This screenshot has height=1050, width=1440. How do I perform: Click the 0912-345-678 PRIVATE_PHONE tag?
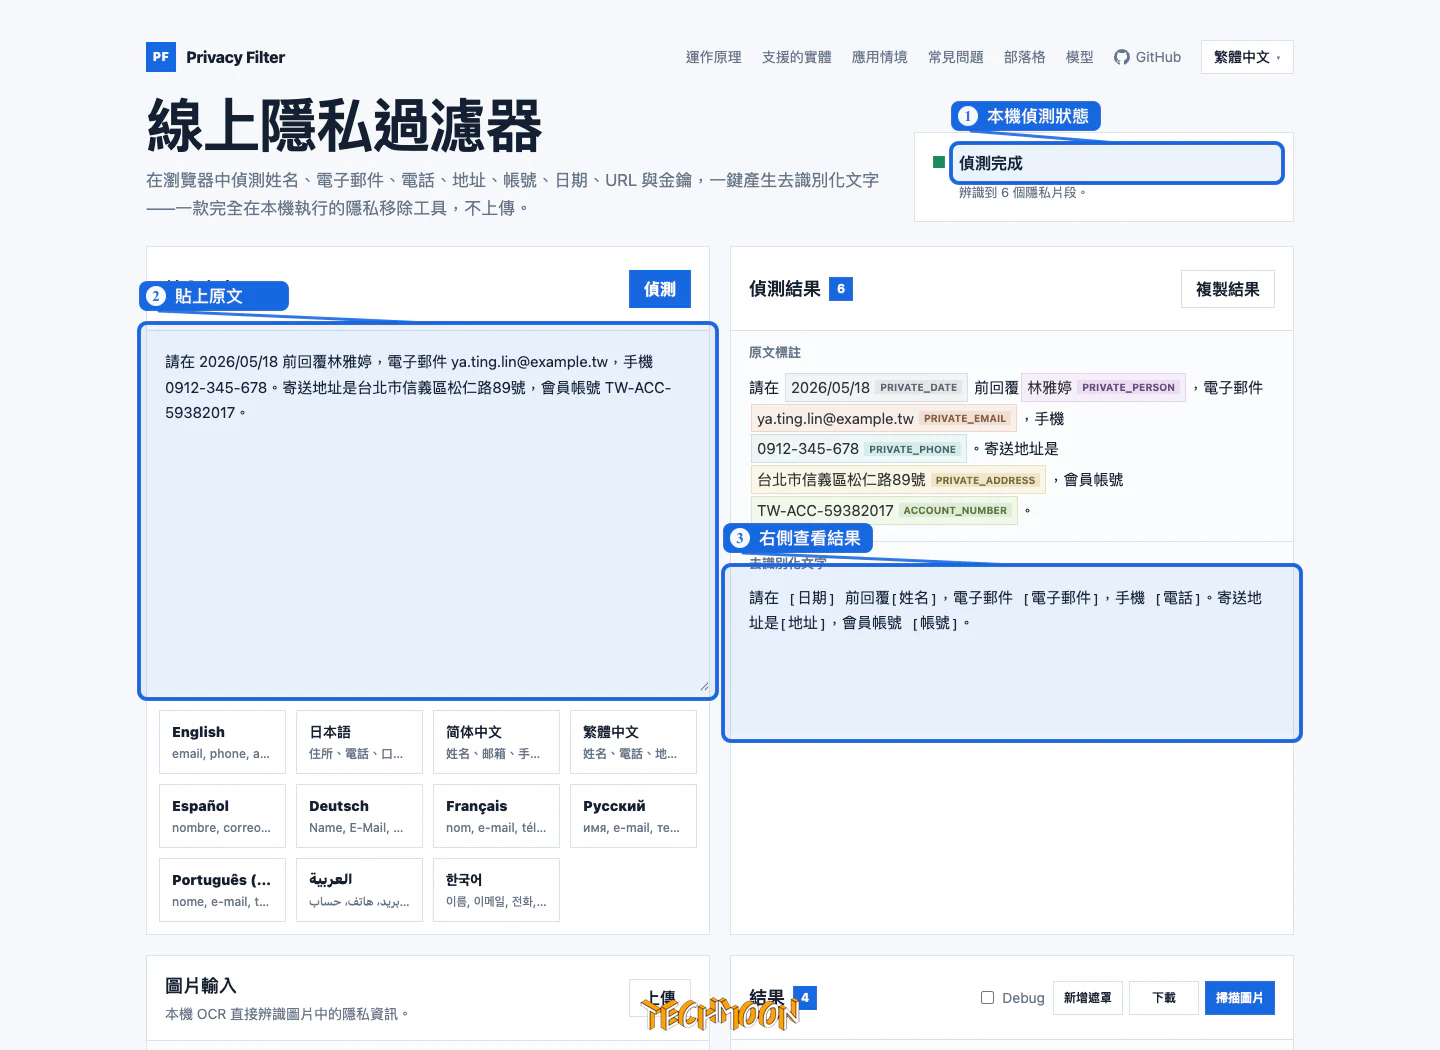[858, 449]
